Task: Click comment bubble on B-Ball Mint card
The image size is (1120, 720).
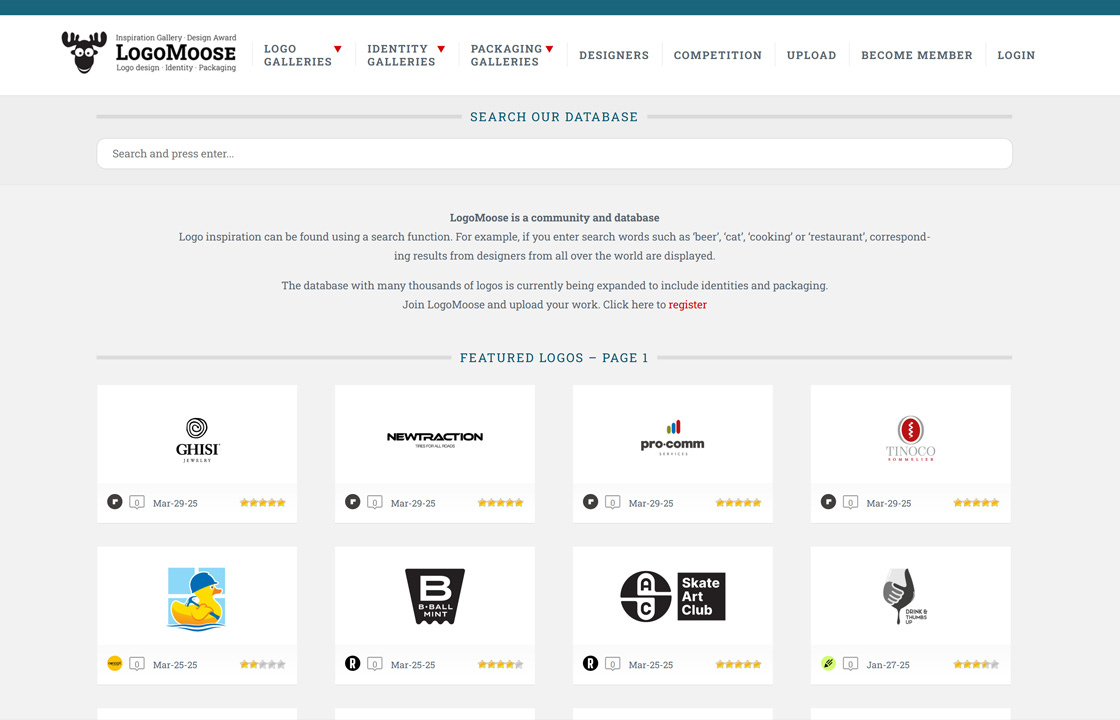Action: coord(375,664)
